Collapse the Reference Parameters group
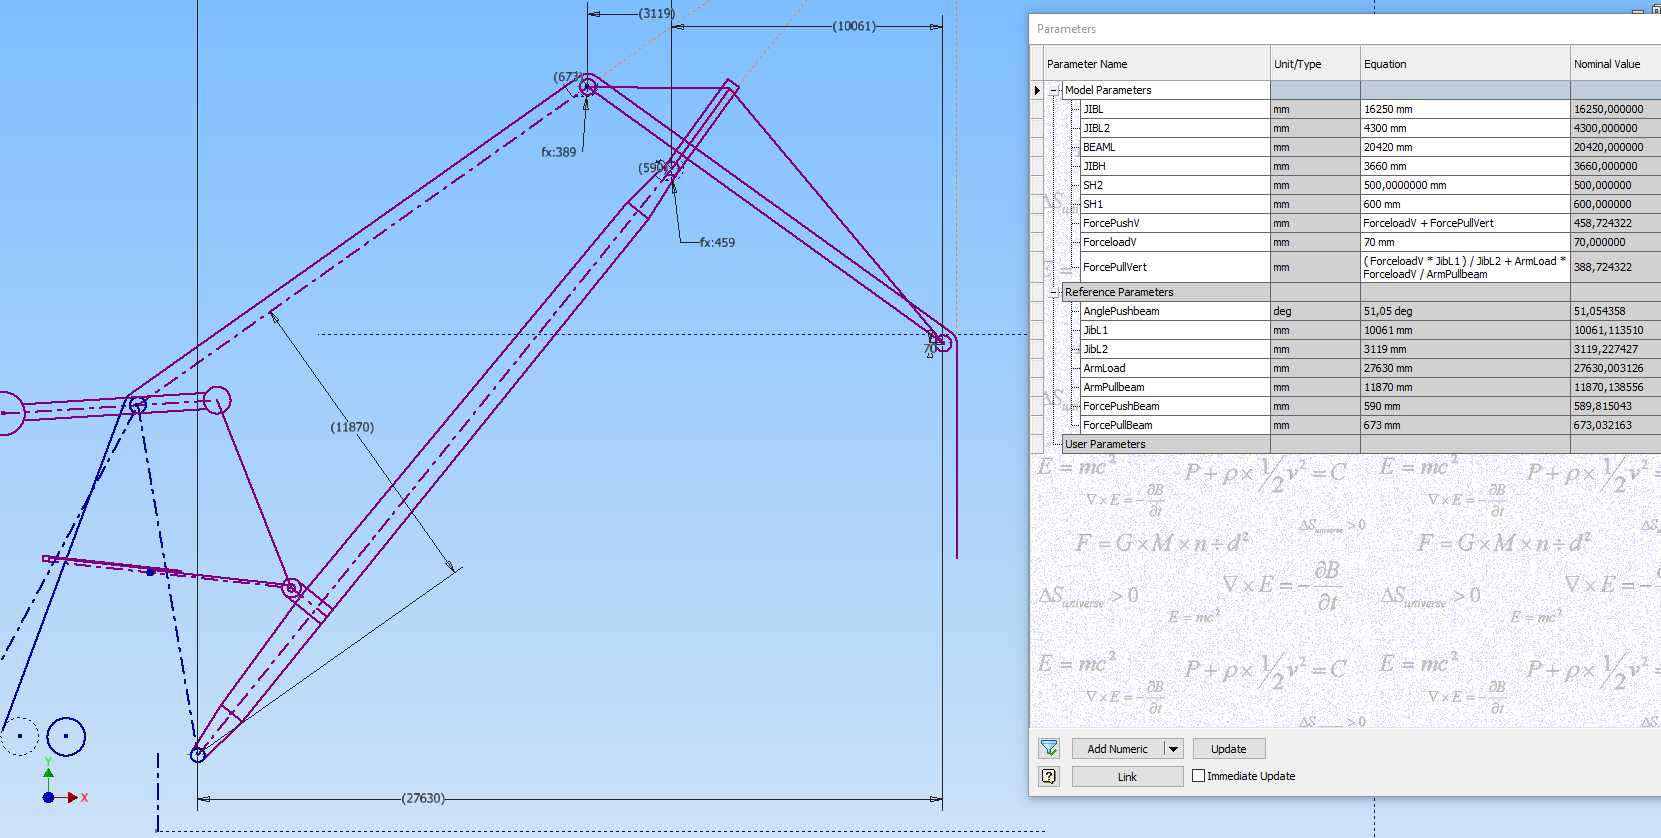Image resolution: width=1661 pixels, height=838 pixels. tap(1054, 292)
